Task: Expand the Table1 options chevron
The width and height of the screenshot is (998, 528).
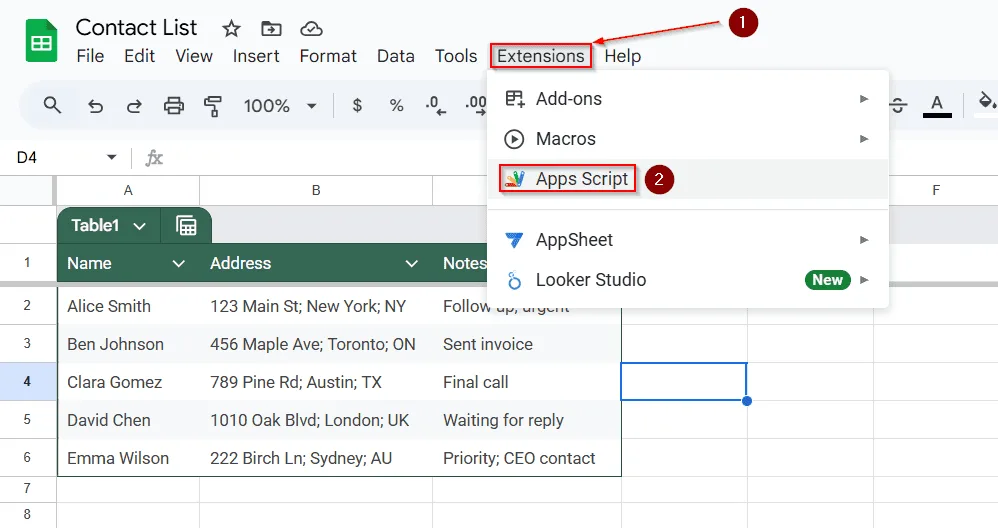Action: coord(140,226)
